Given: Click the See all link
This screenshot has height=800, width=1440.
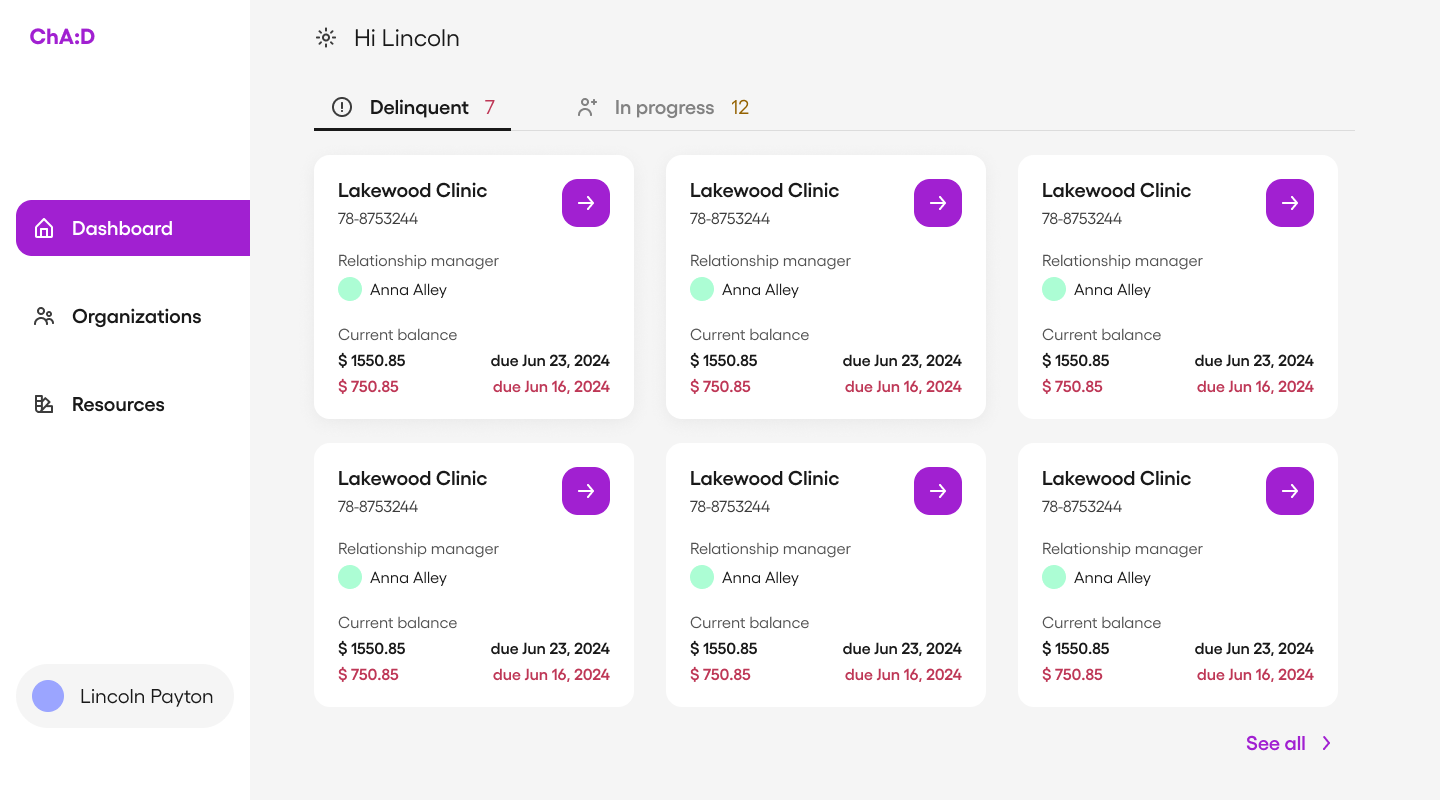Looking at the screenshot, I should [1275, 743].
